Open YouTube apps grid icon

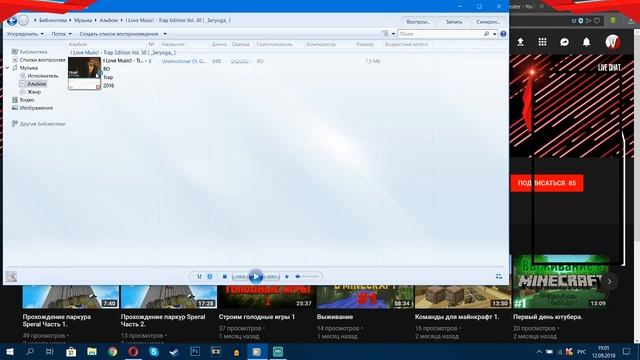542,42
